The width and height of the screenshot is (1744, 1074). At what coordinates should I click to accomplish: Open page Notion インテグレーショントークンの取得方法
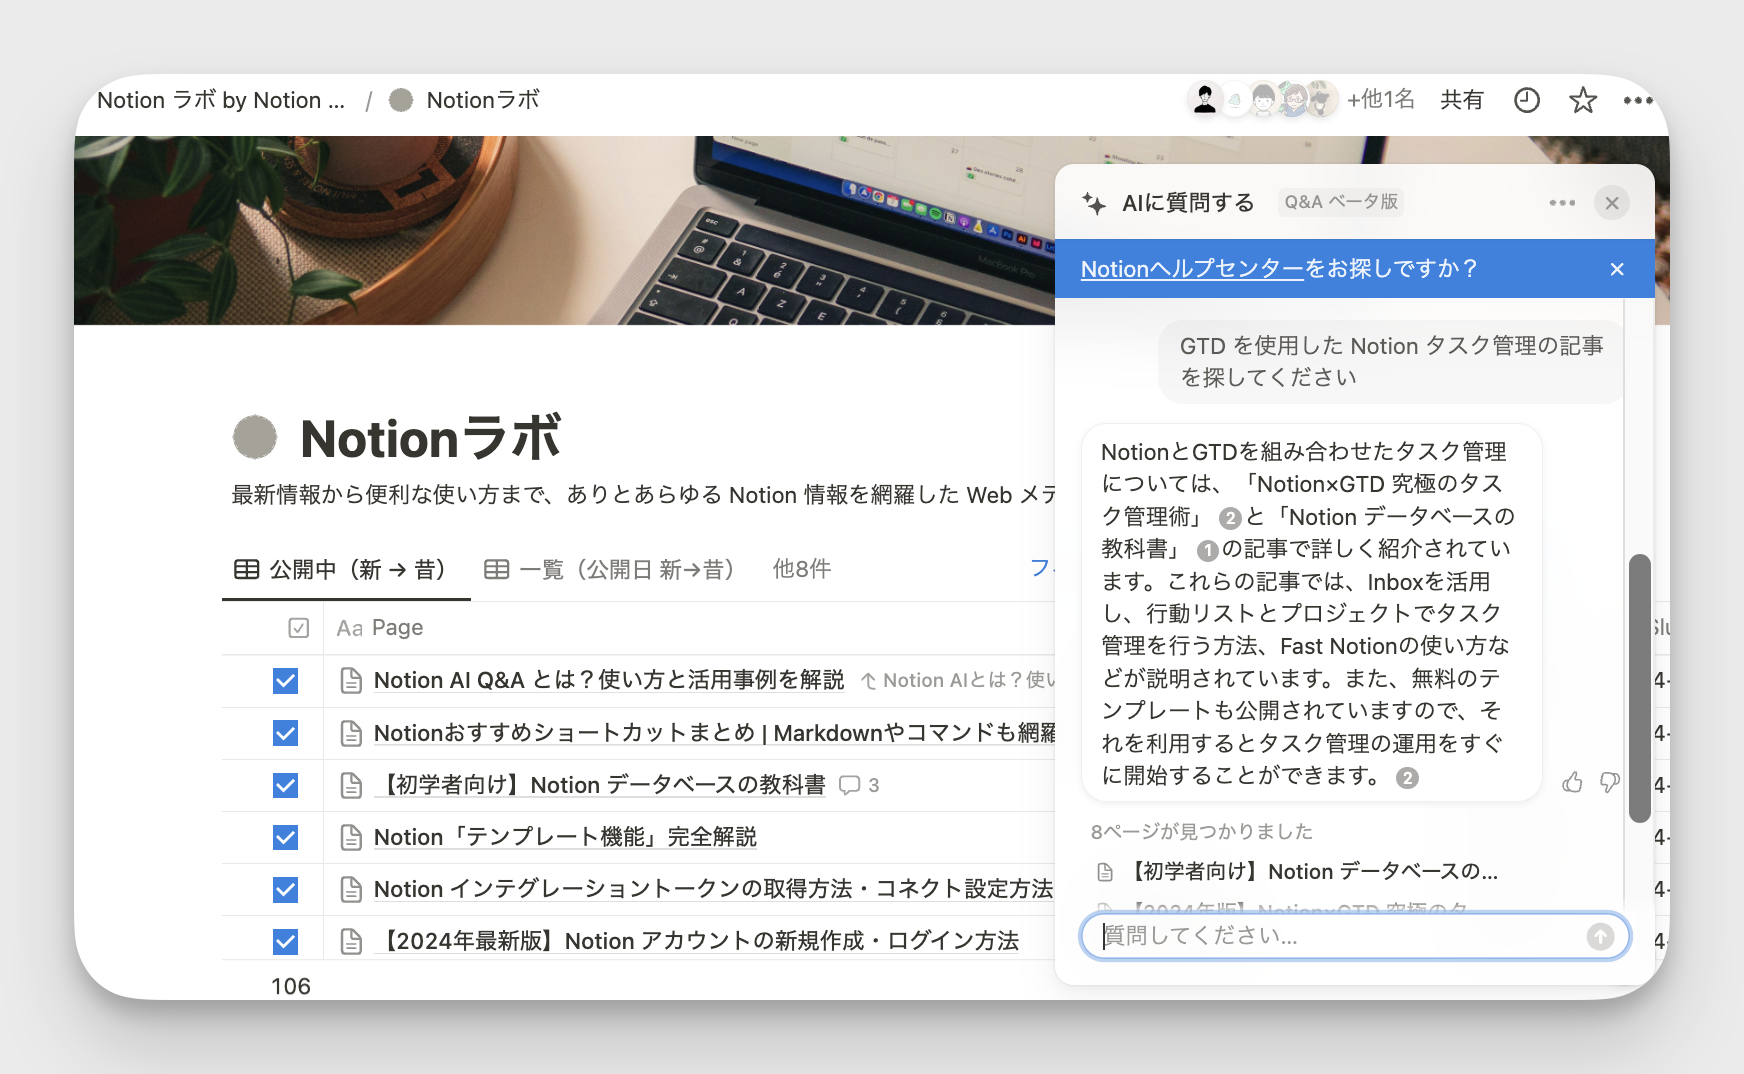pos(713,889)
